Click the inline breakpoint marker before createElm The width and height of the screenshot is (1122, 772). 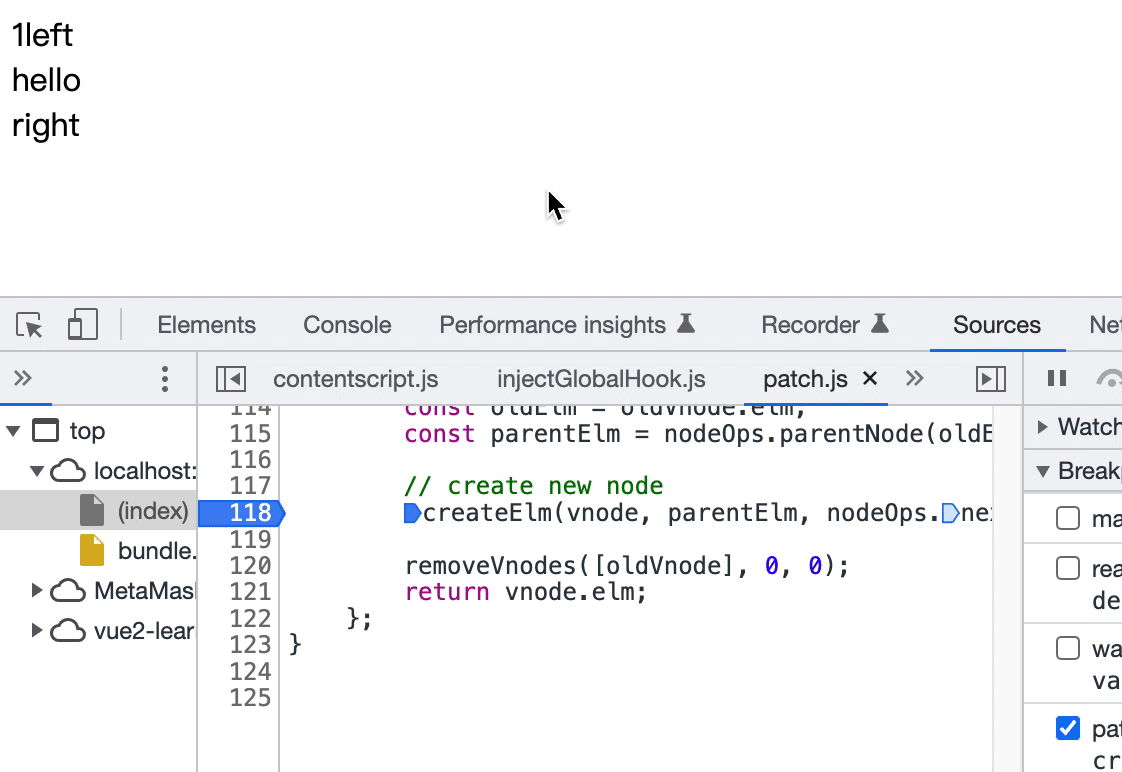coord(412,513)
